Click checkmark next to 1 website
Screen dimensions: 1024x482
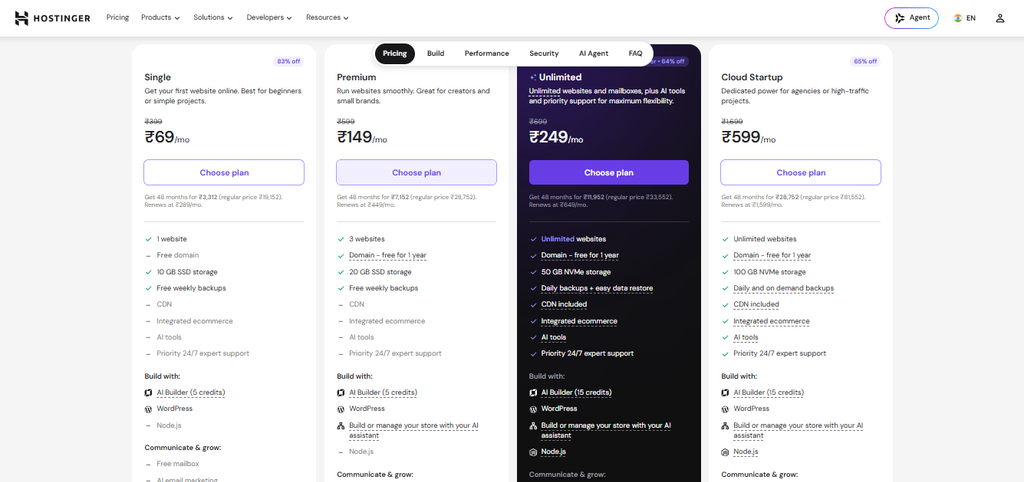148,239
